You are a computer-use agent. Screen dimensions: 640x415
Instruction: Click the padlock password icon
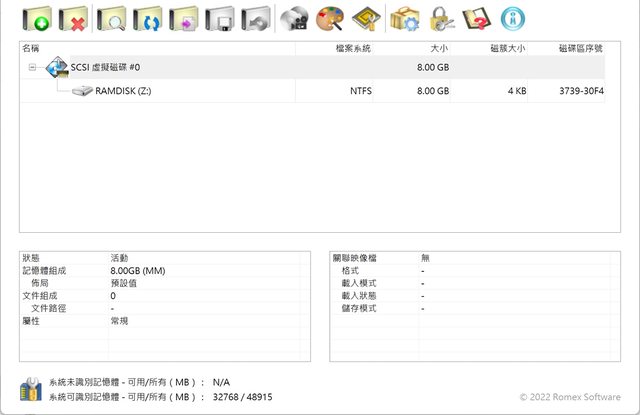click(x=441, y=18)
